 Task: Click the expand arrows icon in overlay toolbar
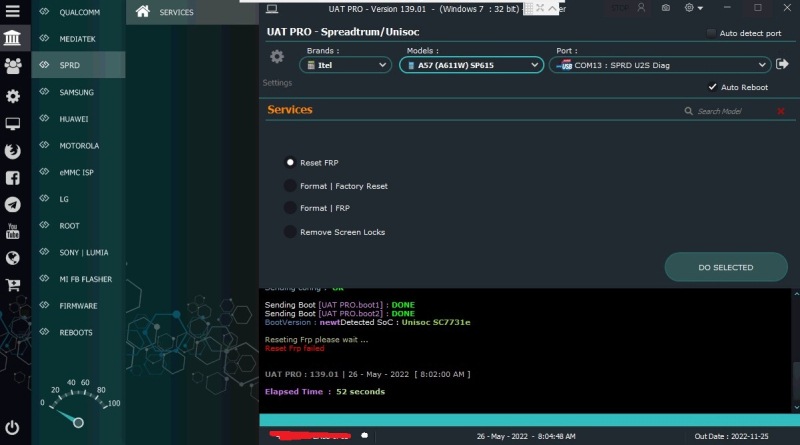point(540,8)
